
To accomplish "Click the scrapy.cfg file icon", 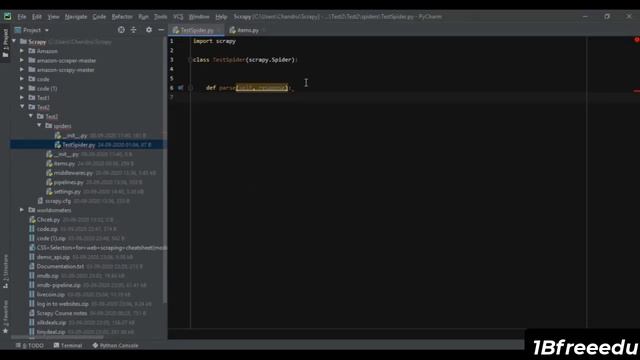I will [40, 201].
